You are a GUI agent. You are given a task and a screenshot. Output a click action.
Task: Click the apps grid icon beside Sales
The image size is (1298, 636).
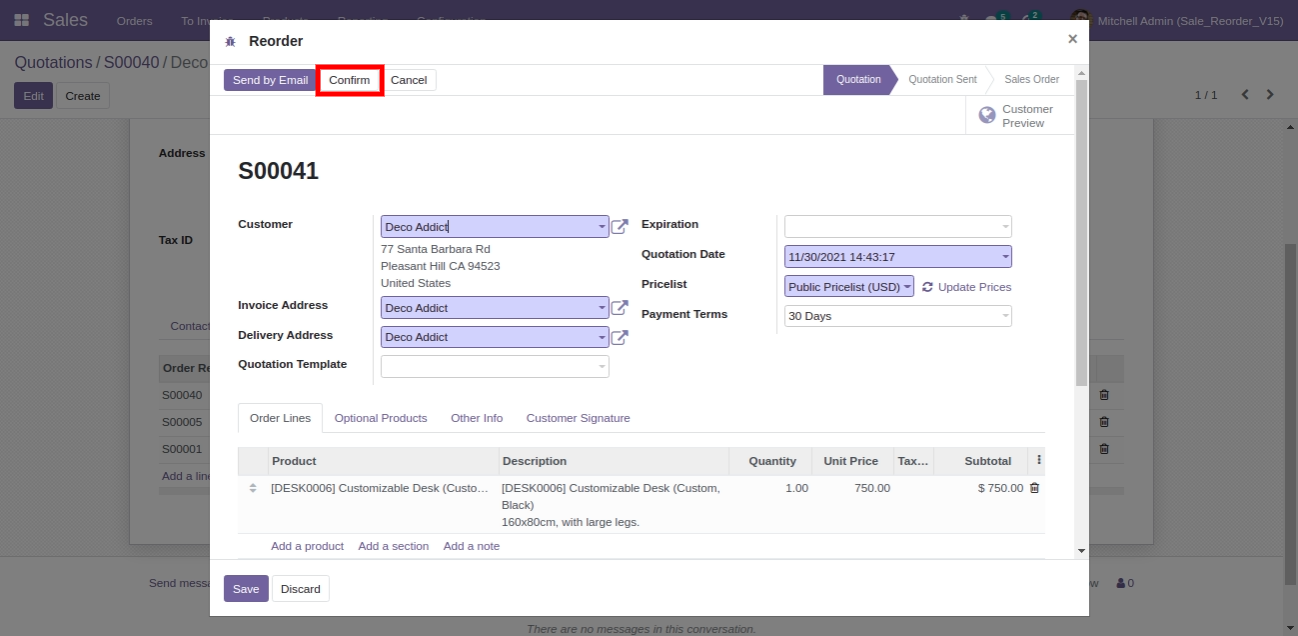tap(22, 20)
